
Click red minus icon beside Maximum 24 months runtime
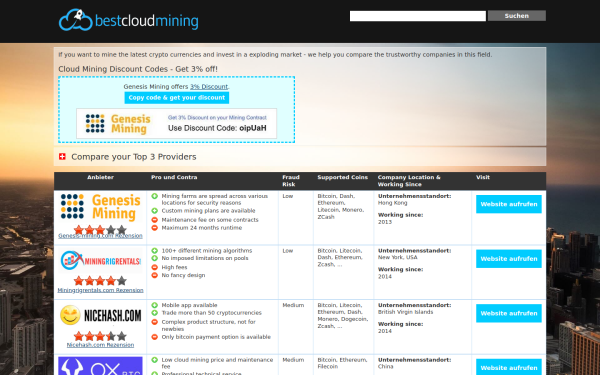point(155,228)
